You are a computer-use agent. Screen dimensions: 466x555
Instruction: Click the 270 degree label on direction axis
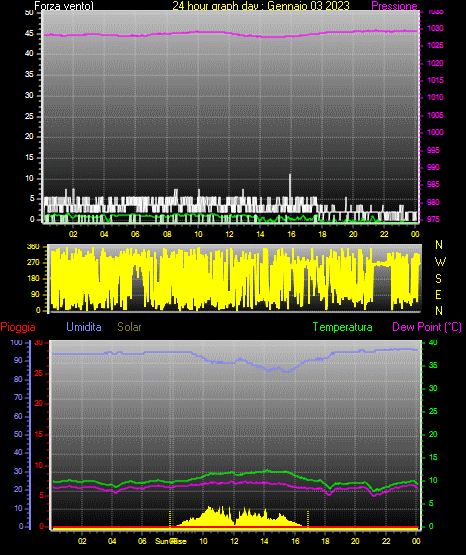33,263
